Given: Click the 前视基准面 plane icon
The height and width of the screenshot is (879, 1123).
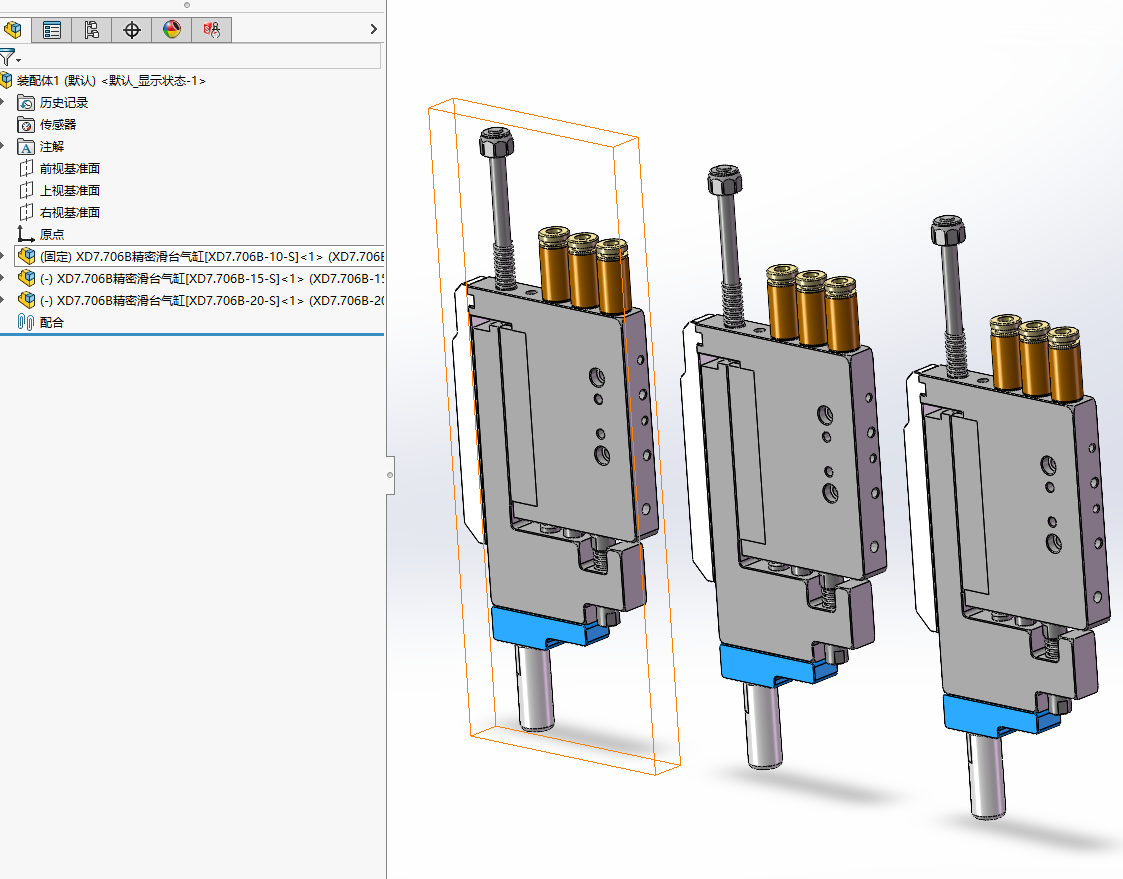Looking at the screenshot, I should tap(26, 168).
